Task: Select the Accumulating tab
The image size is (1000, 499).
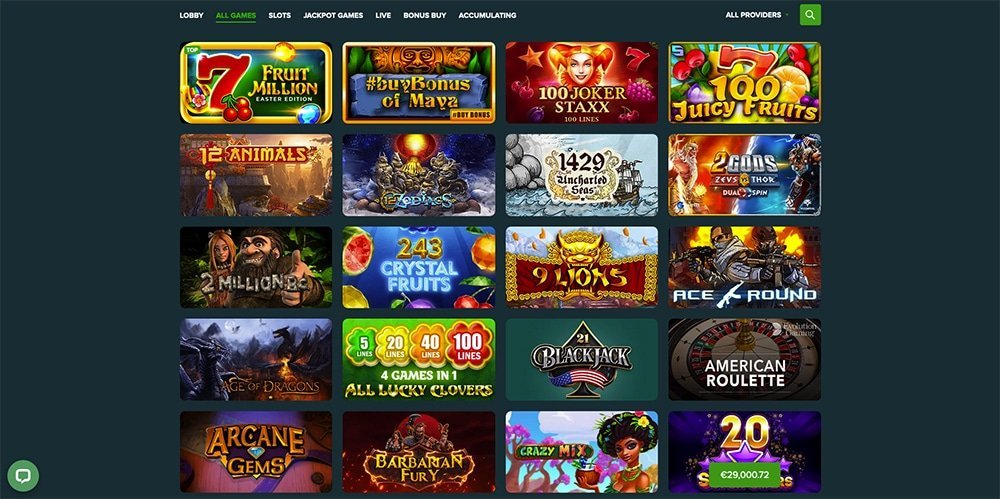Action: coord(487,15)
